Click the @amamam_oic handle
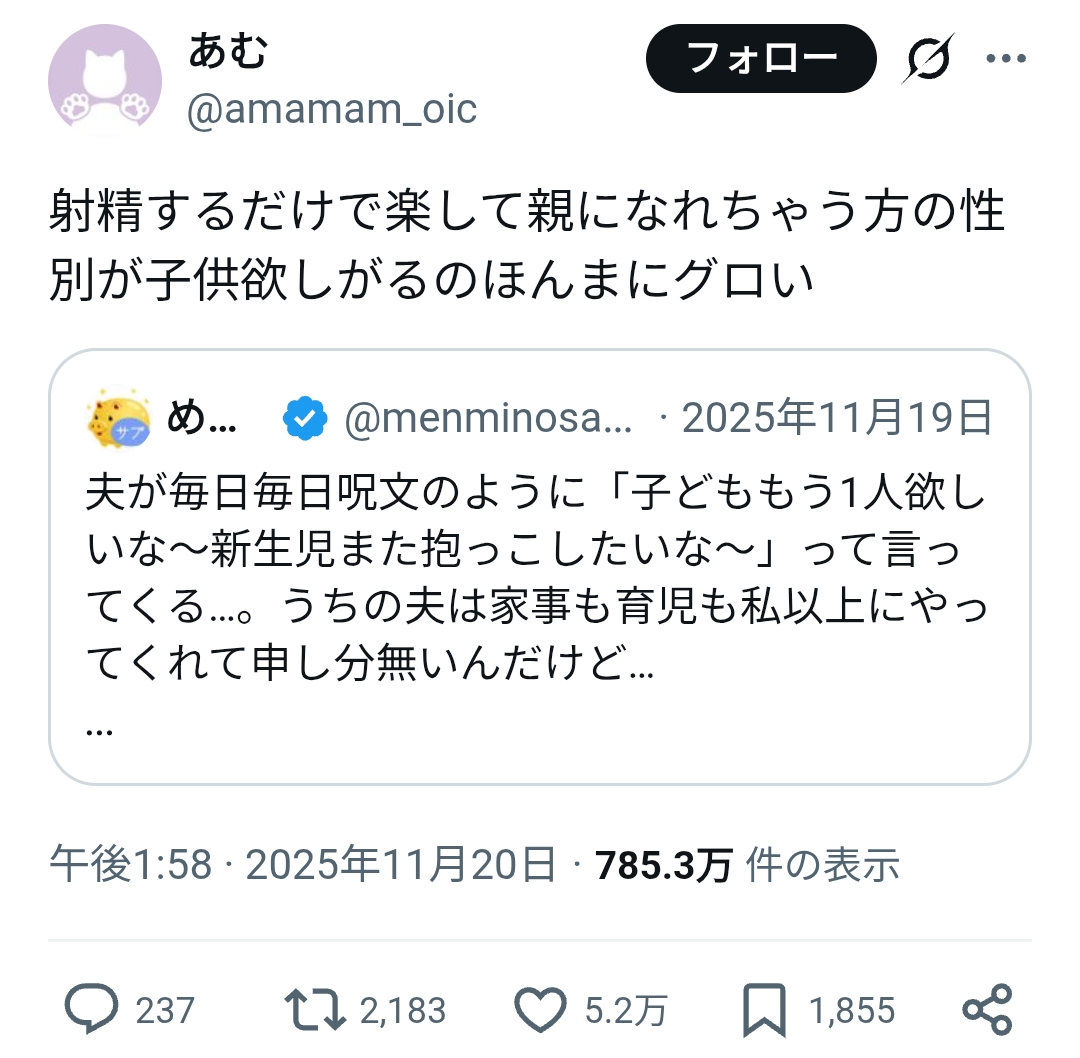Image resolution: width=1080 pixels, height=1058 pixels. pos(332,109)
